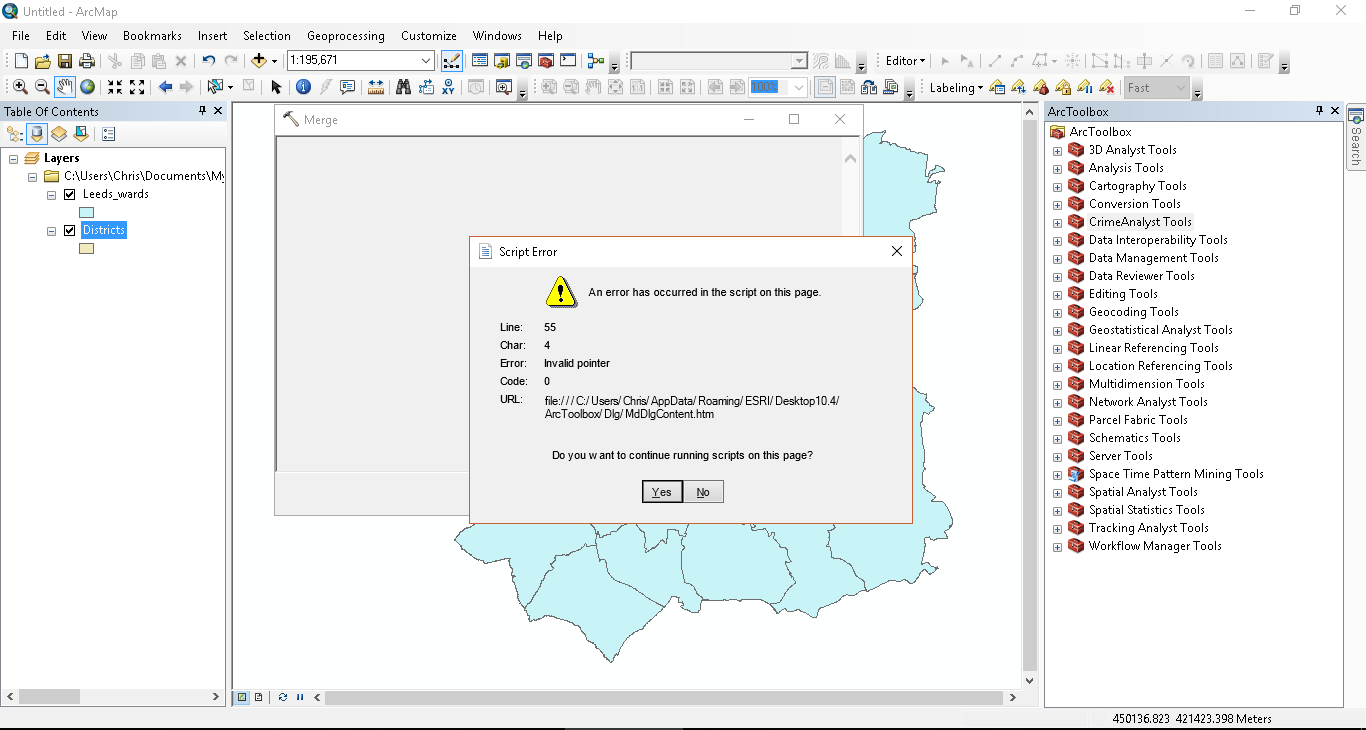Collapse the Districts layer legend
The width and height of the screenshot is (1366, 730).
pos(52,230)
